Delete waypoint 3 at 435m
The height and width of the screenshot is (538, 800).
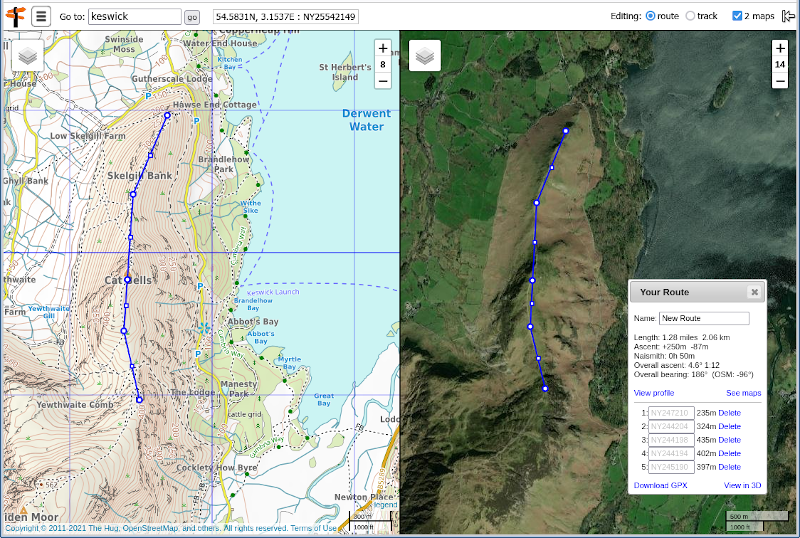coord(730,440)
